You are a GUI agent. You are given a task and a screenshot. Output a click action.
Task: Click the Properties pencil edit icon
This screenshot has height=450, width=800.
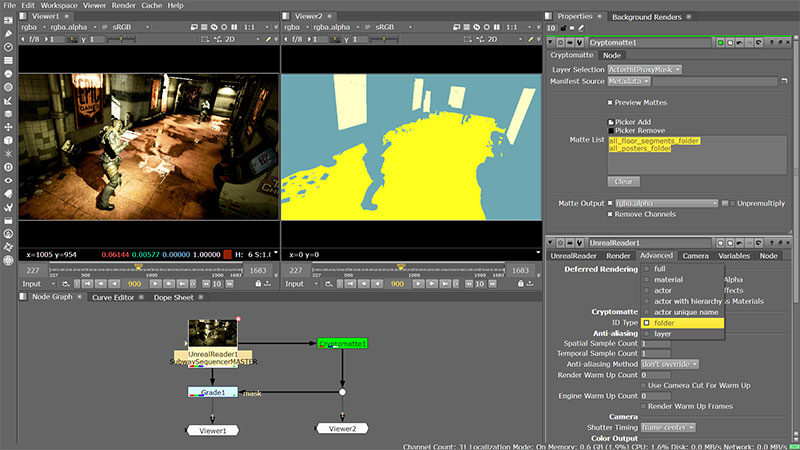point(581,28)
